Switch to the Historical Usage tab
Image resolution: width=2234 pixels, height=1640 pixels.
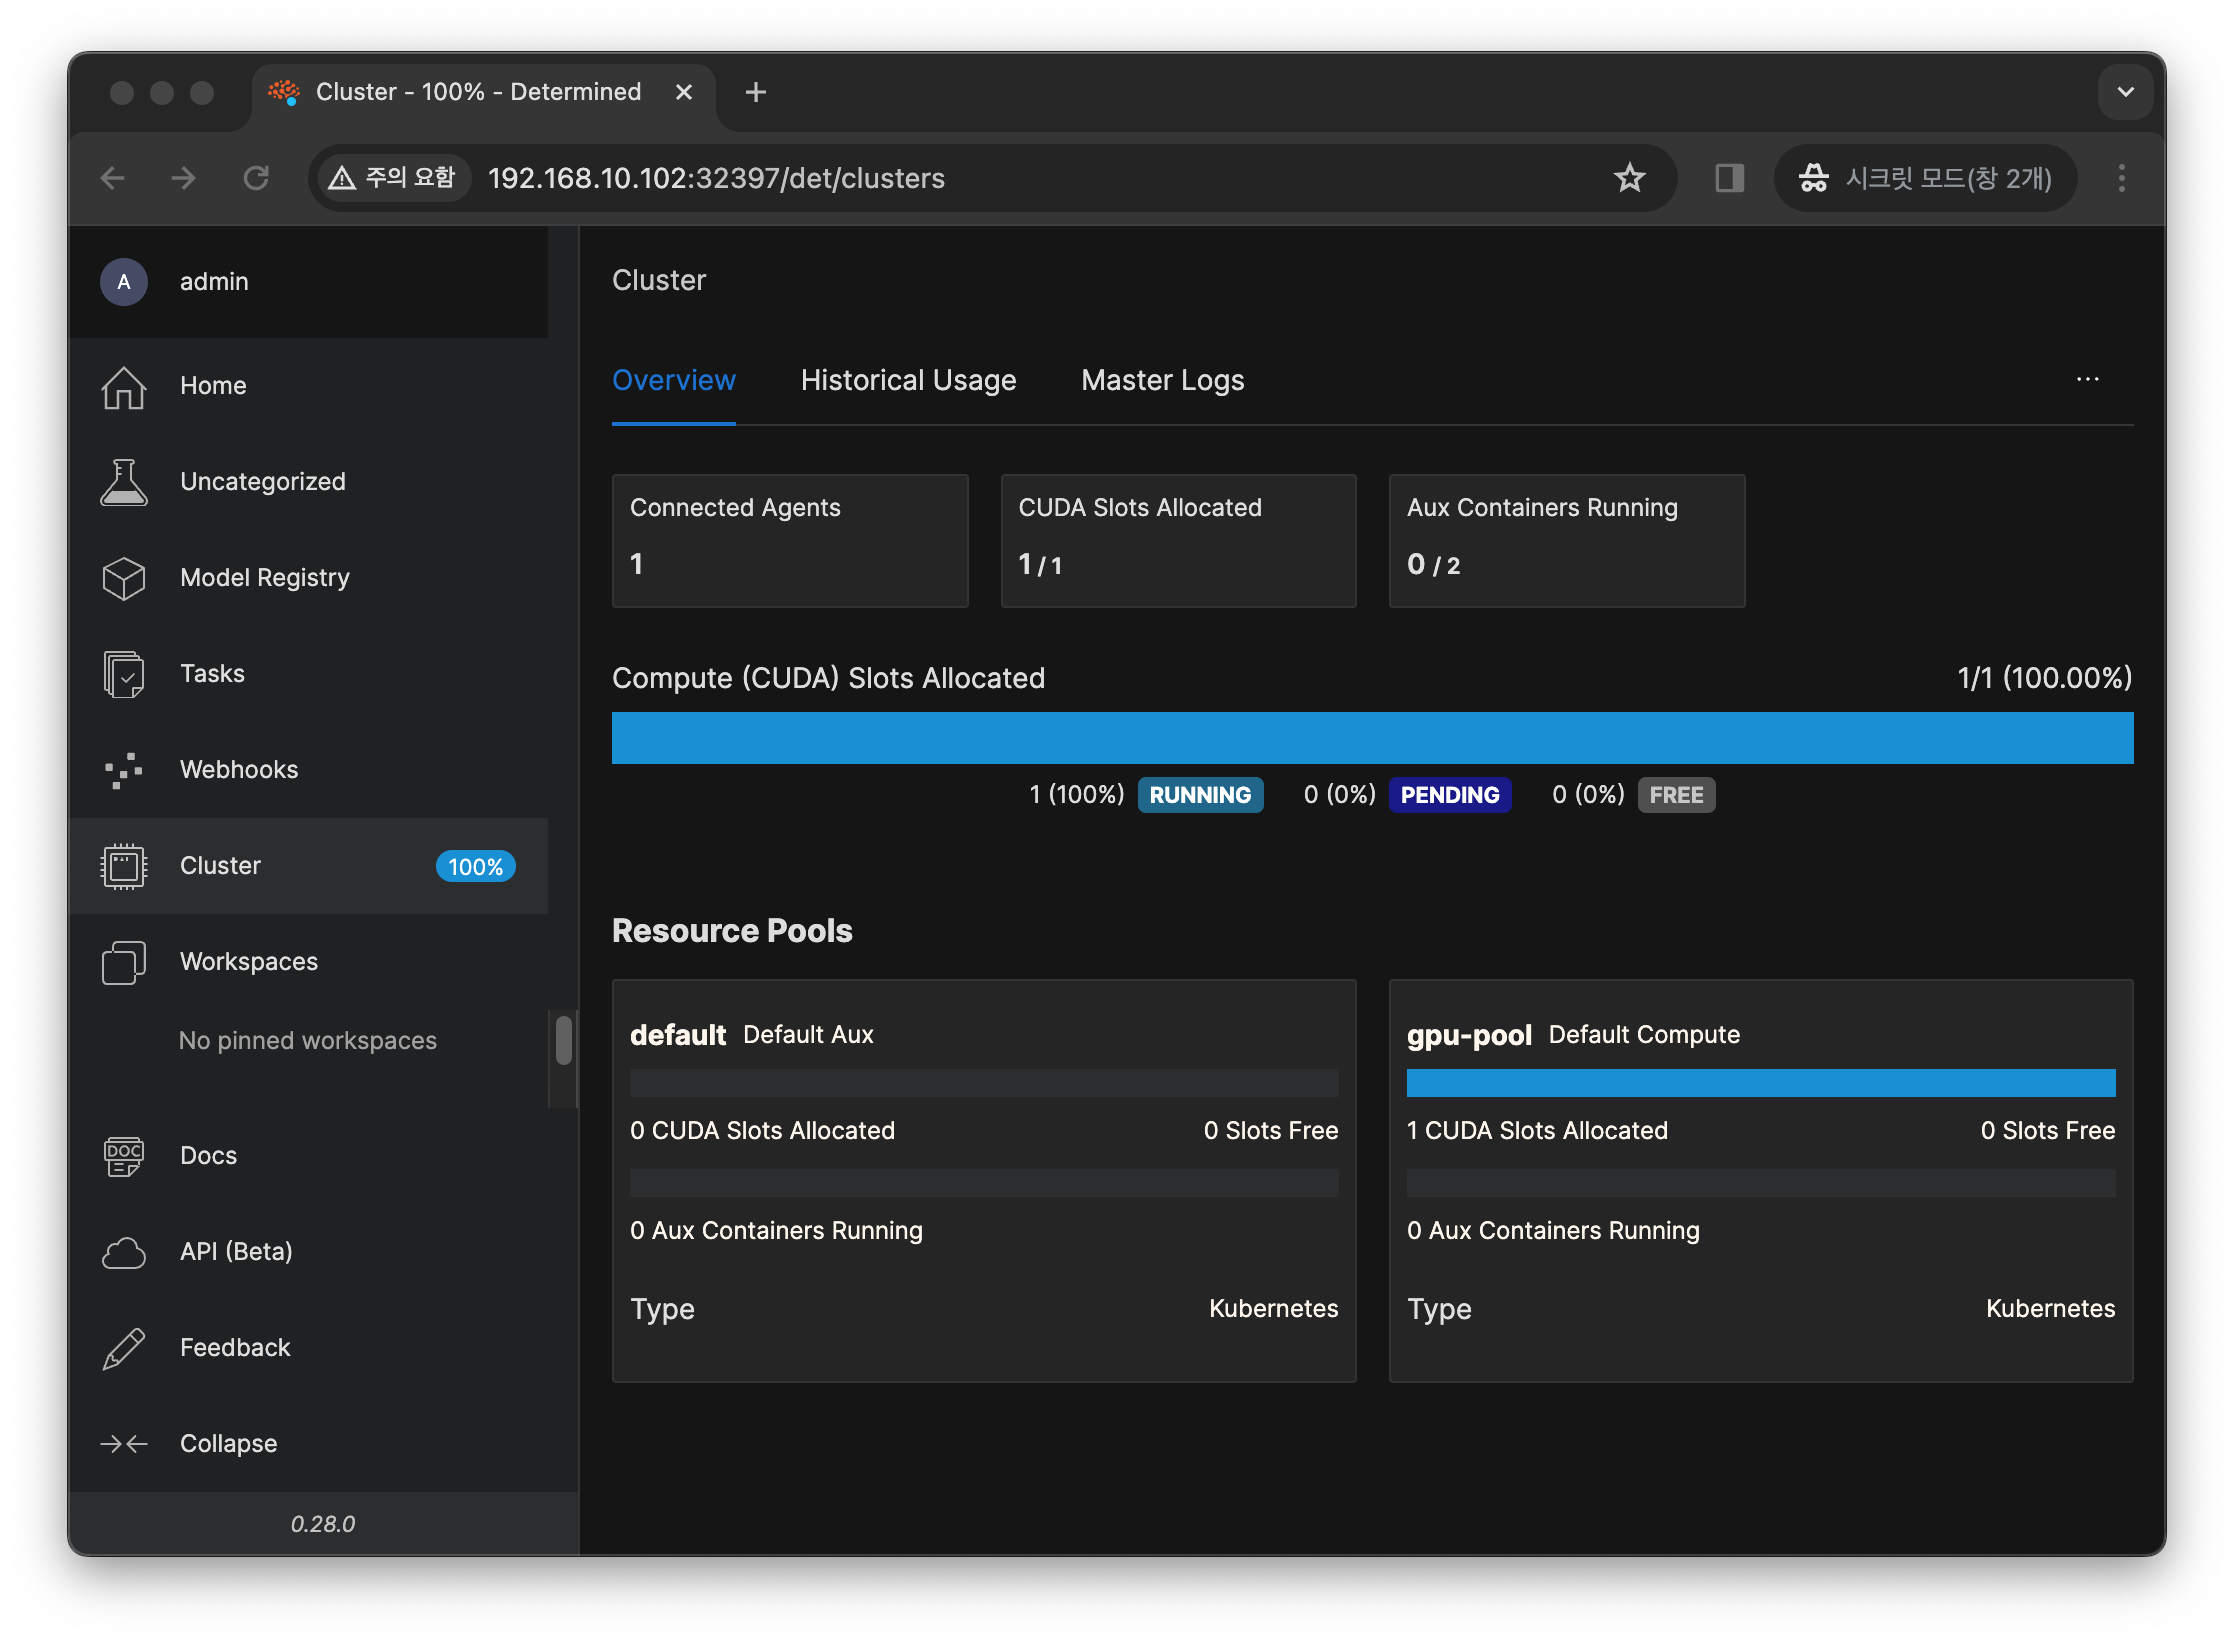(908, 381)
